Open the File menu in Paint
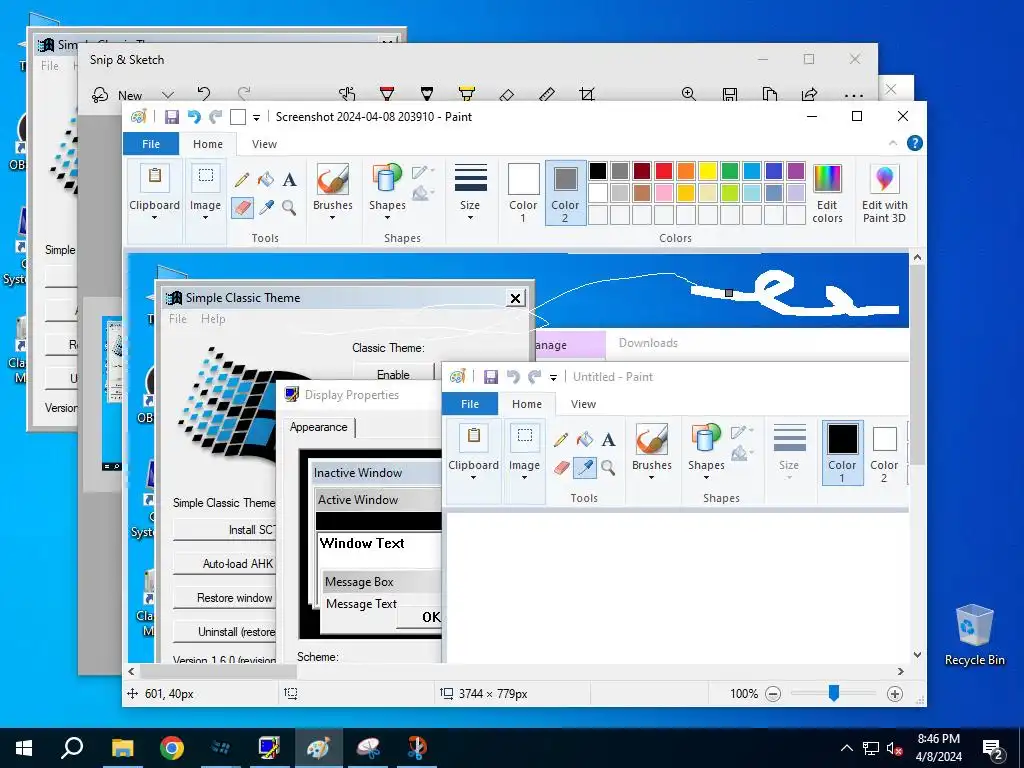The width and height of the screenshot is (1024, 768). 151,144
